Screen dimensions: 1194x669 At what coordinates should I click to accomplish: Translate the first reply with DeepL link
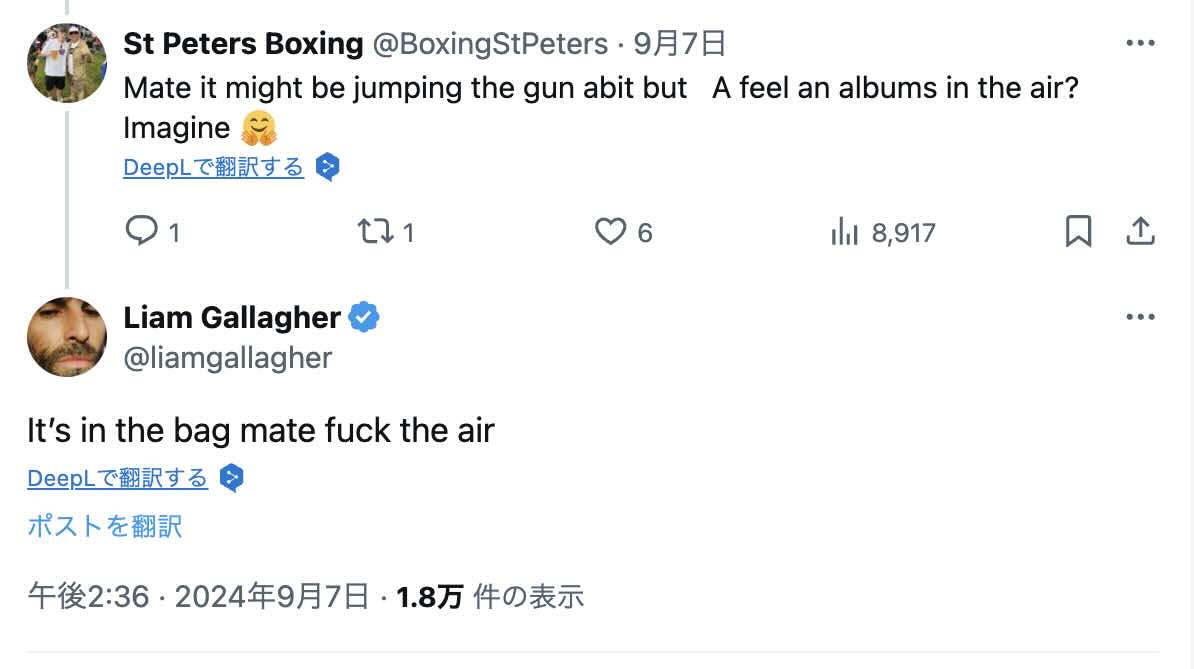(x=213, y=167)
